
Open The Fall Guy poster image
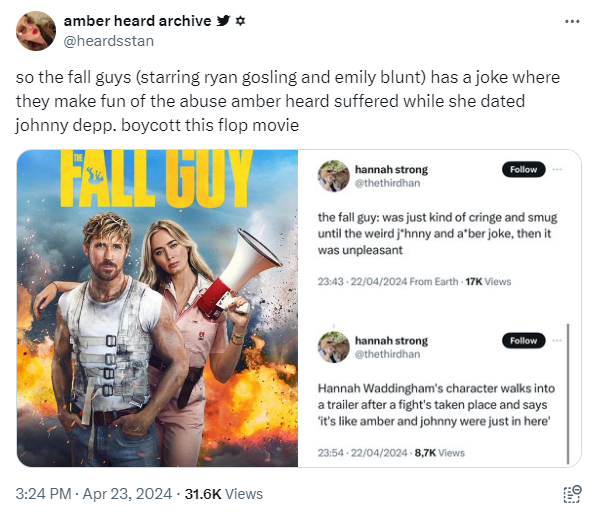tap(158, 308)
